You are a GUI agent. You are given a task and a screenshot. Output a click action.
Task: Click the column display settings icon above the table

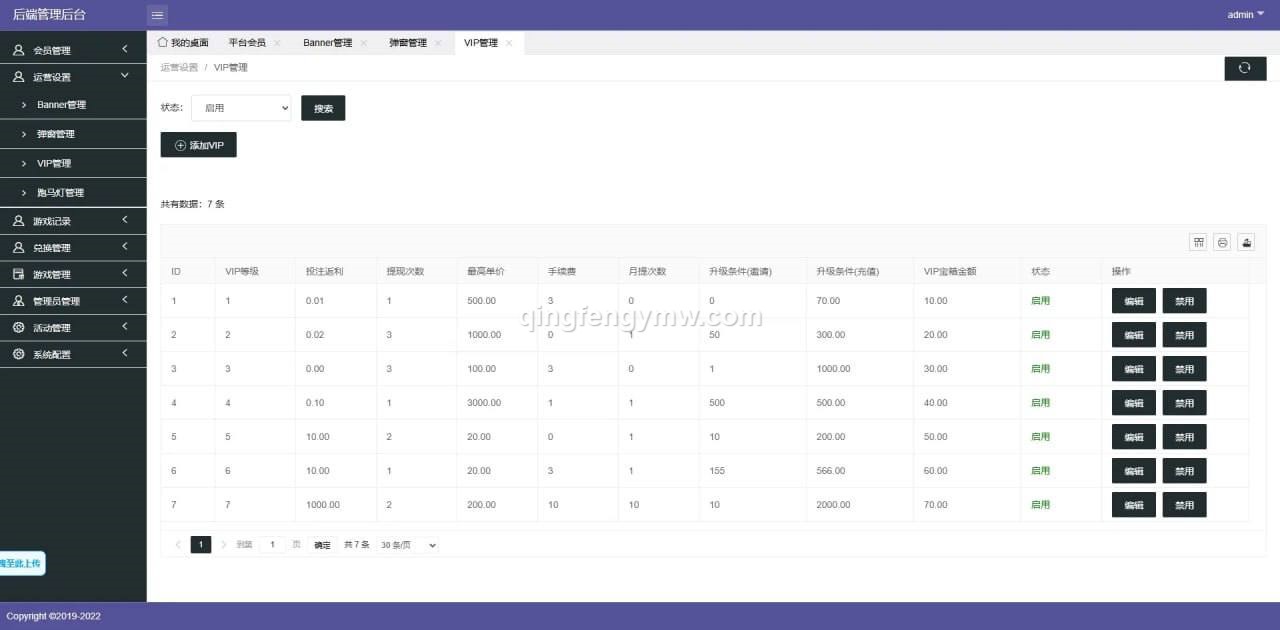click(1198, 242)
